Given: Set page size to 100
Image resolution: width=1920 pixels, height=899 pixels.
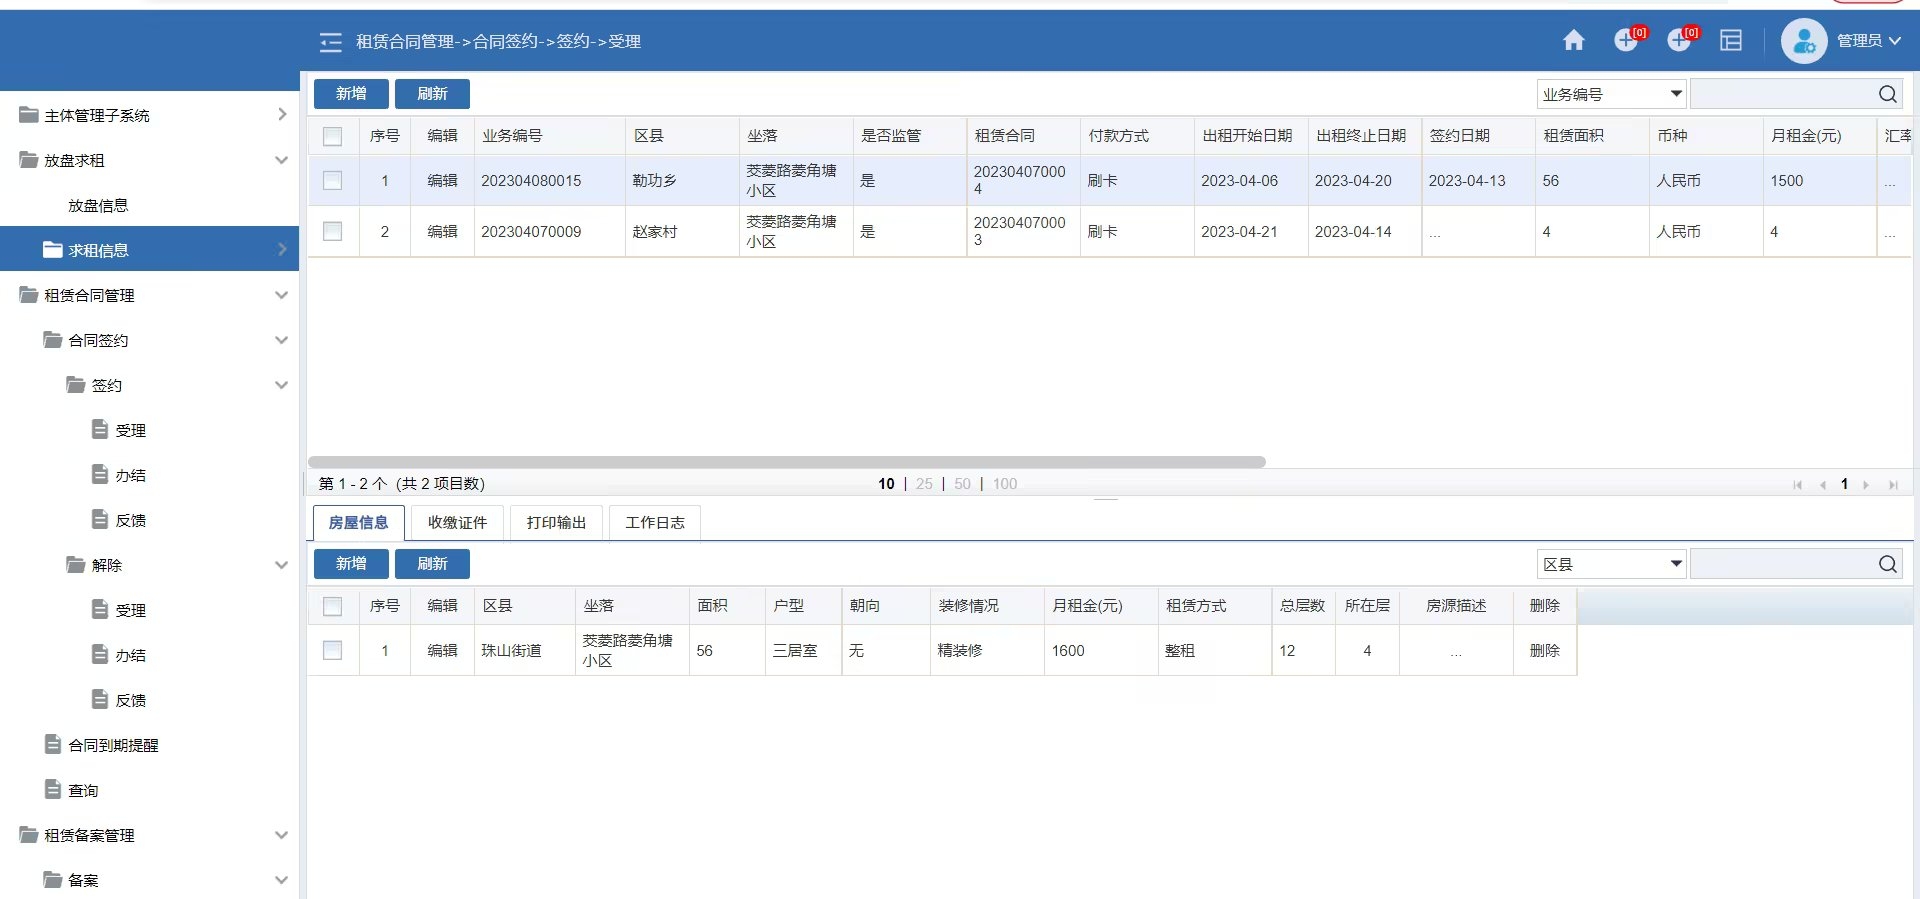Looking at the screenshot, I should (1005, 484).
